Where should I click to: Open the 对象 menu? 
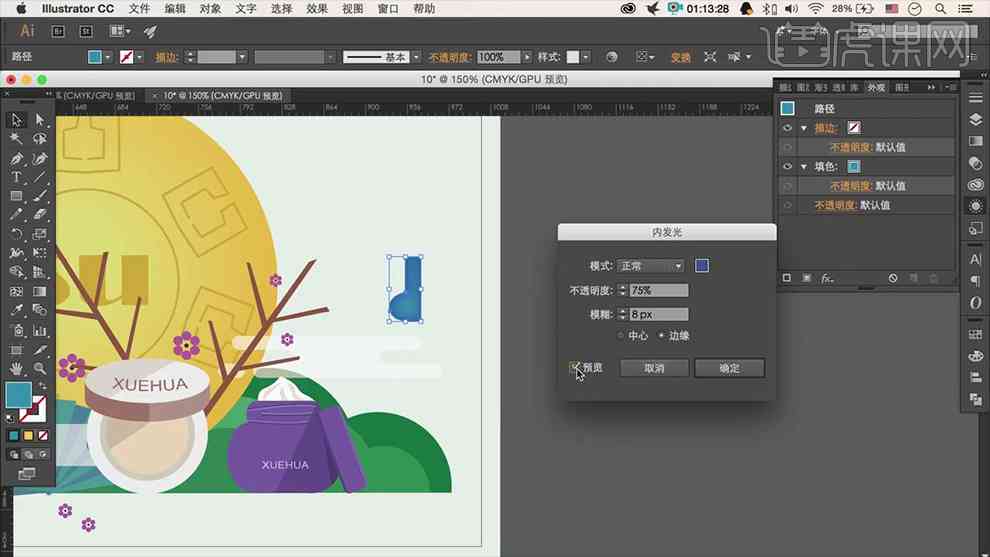pos(210,9)
